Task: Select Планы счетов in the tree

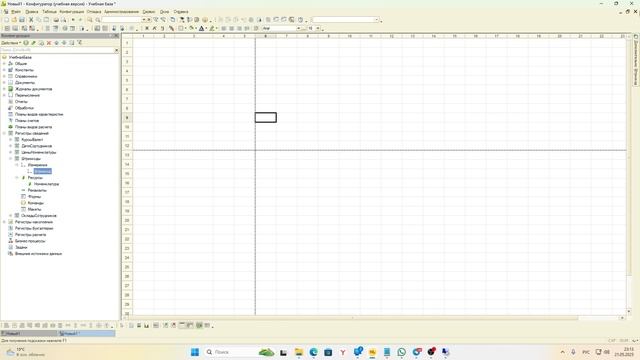Action: (x=27, y=121)
